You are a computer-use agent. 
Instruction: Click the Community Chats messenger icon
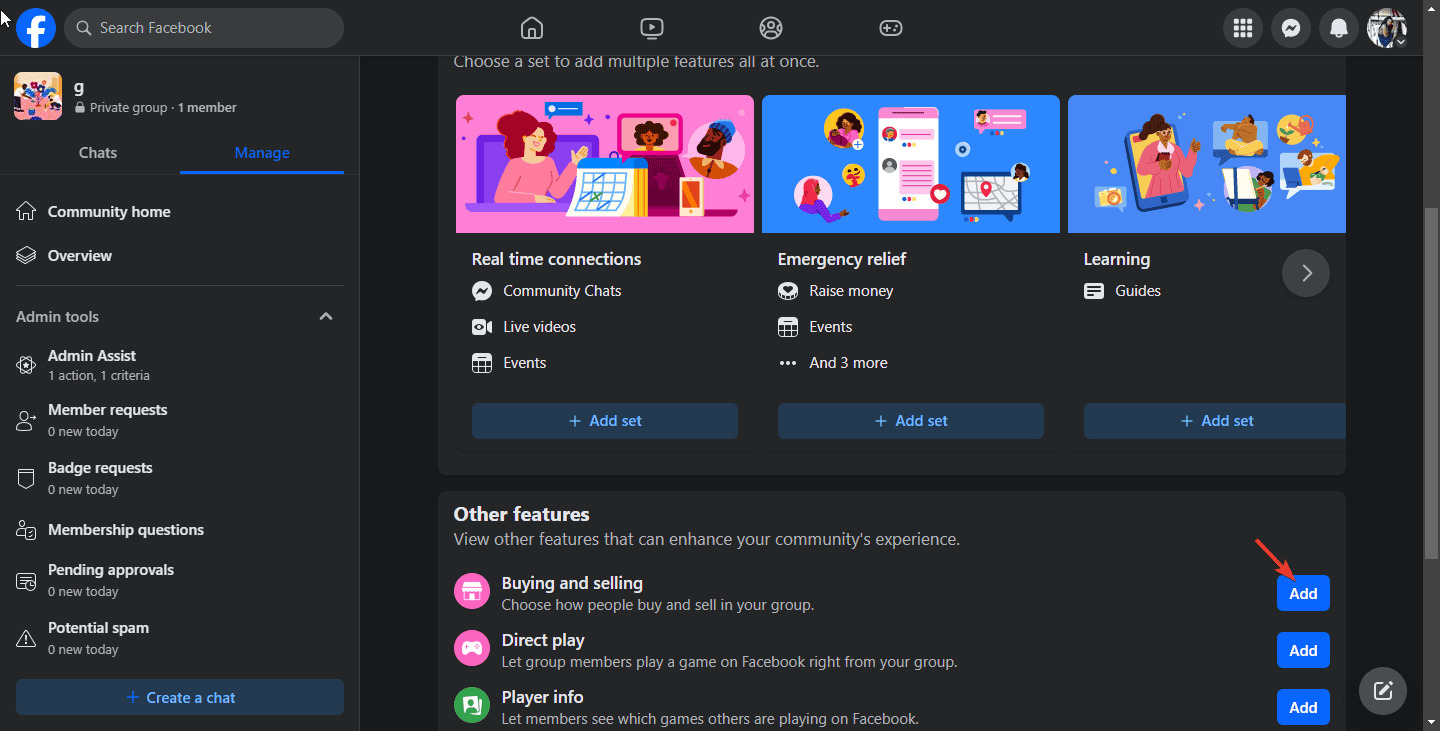[x=482, y=291]
